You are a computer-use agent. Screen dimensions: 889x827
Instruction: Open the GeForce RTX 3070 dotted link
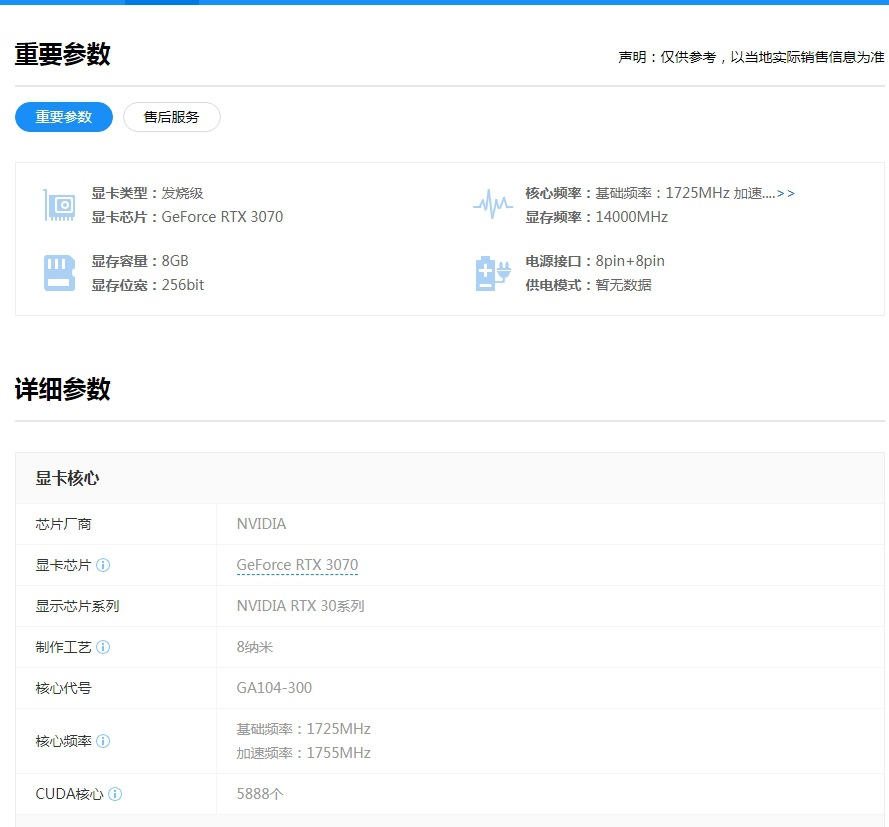pyautogui.click(x=297, y=565)
